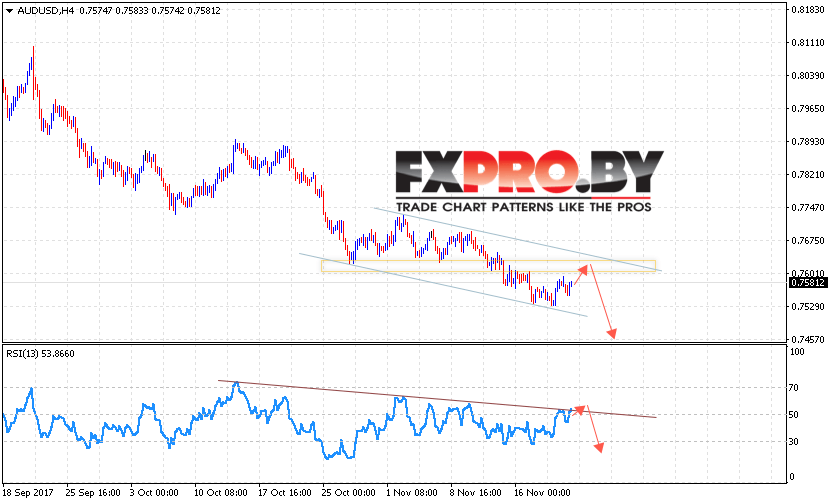Select the 3 Oct 00:00 time label
829x504 pixels.
click(154, 493)
